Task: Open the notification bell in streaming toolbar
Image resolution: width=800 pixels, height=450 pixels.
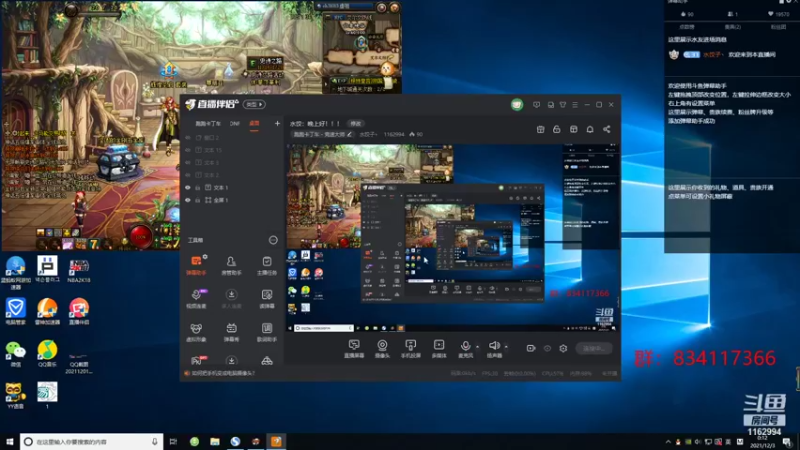Action: point(590,130)
